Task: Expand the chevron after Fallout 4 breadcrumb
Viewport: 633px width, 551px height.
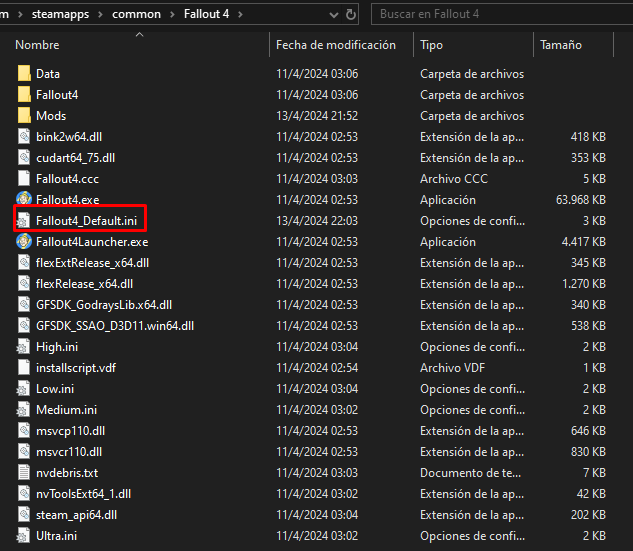Action: [x=241, y=15]
